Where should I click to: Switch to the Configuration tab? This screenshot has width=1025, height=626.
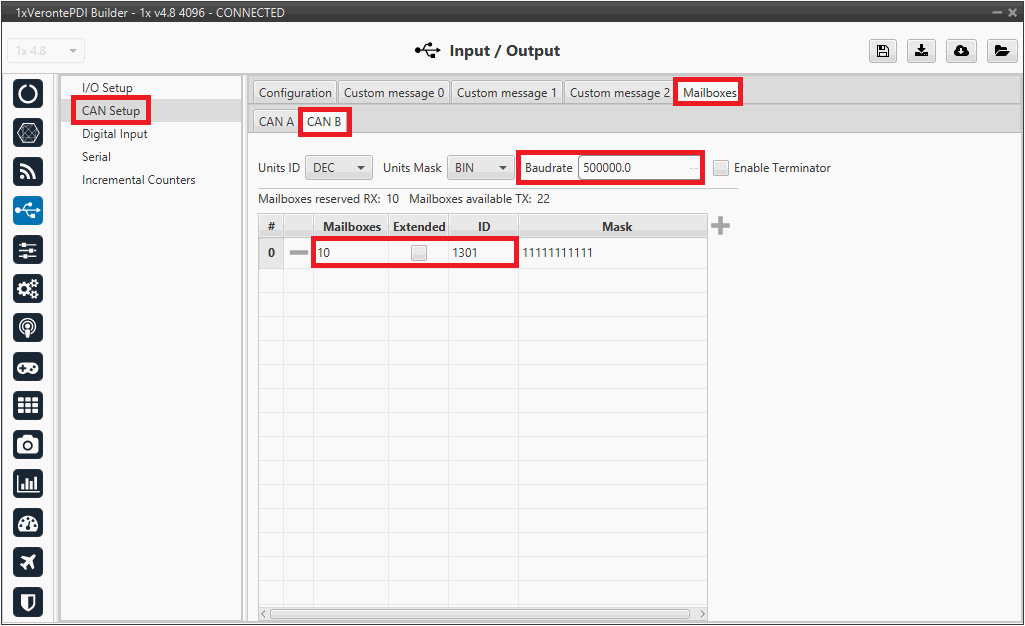(x=295, y=93)
